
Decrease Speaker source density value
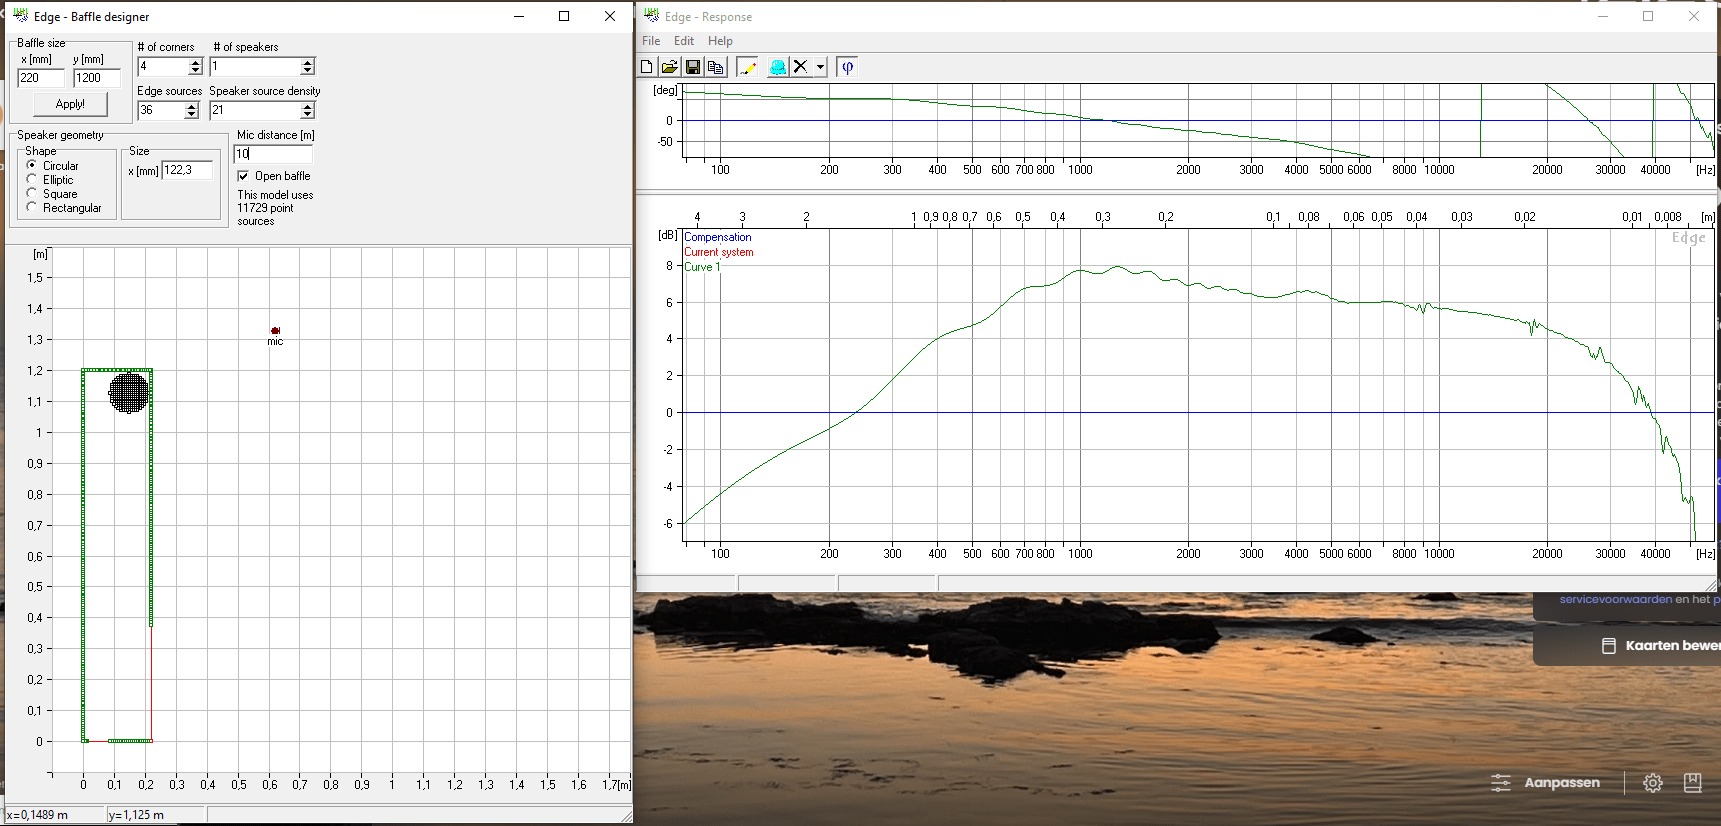[307, 114]
